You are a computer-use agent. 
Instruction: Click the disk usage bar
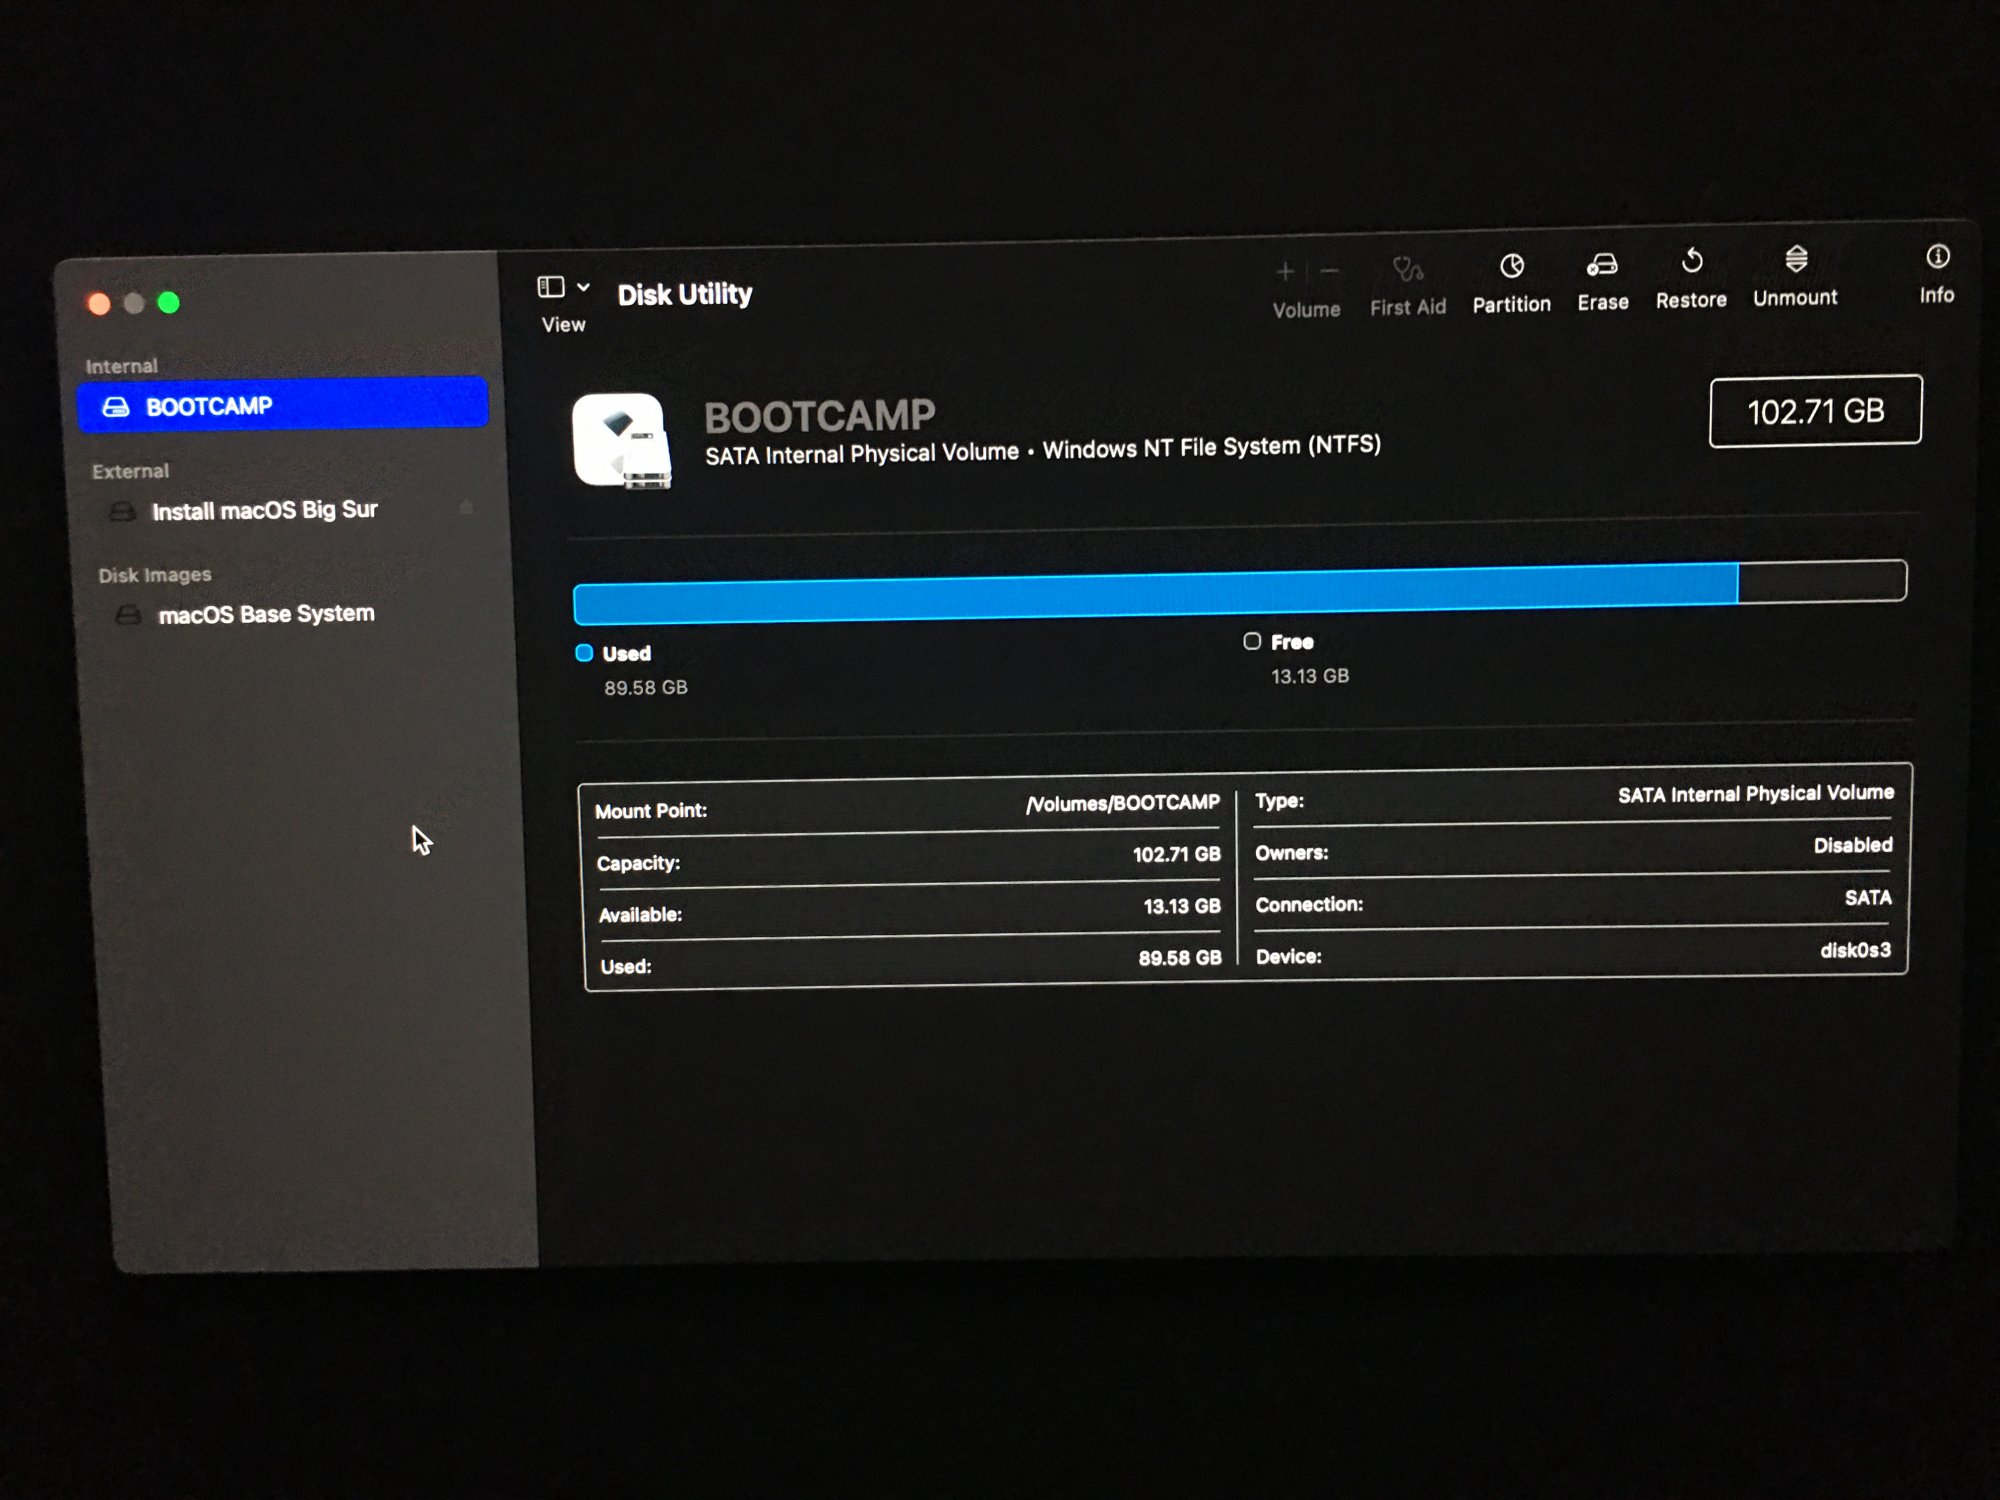pos(1238,592)
